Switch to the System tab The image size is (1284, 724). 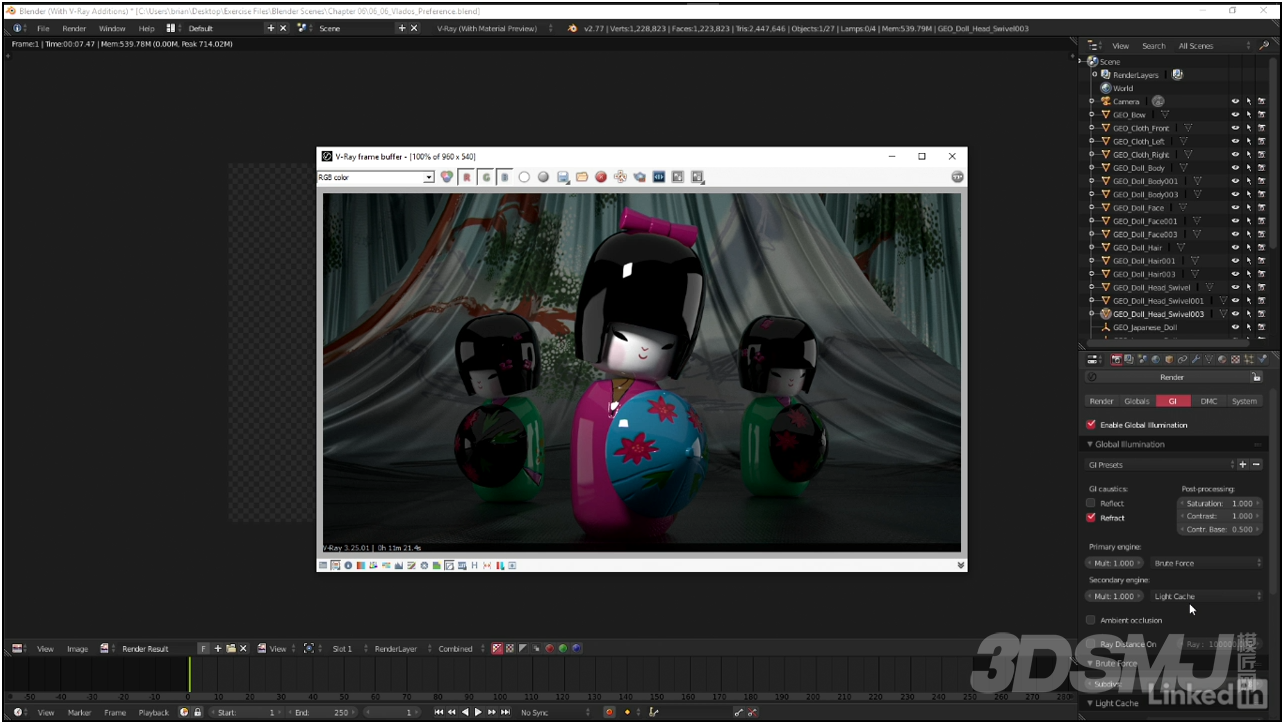[x=1244, y=401]
